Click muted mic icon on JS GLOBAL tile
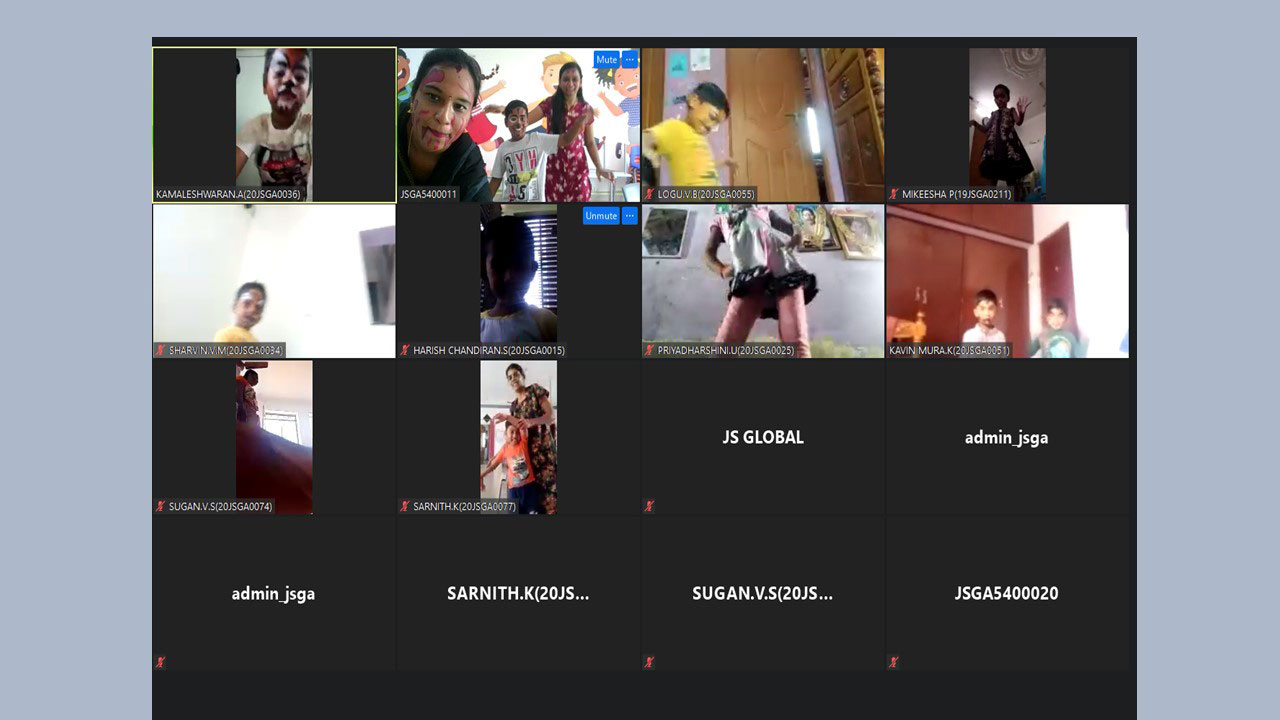 tap(649, 506)
